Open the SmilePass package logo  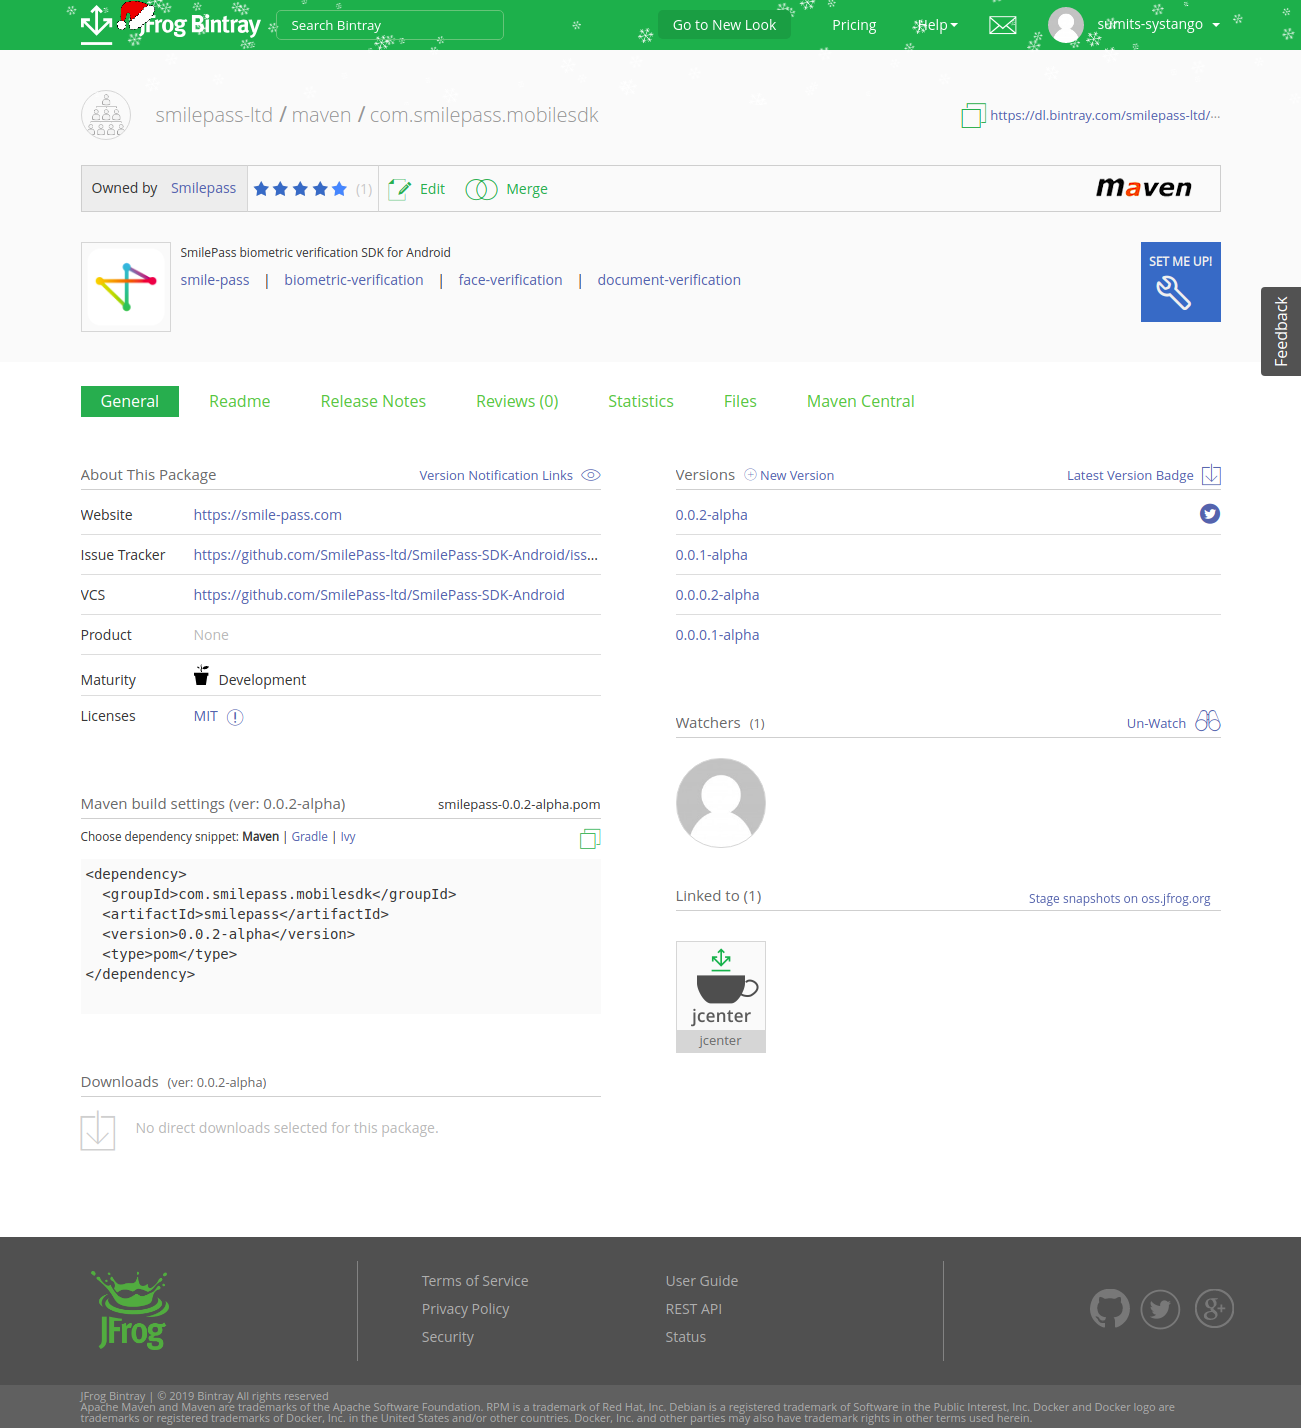(x=126, y=287)
